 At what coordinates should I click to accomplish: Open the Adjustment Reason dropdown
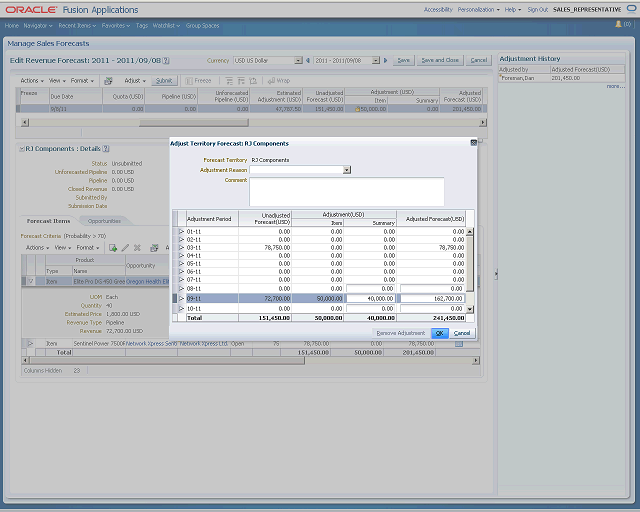click(347, 170)
